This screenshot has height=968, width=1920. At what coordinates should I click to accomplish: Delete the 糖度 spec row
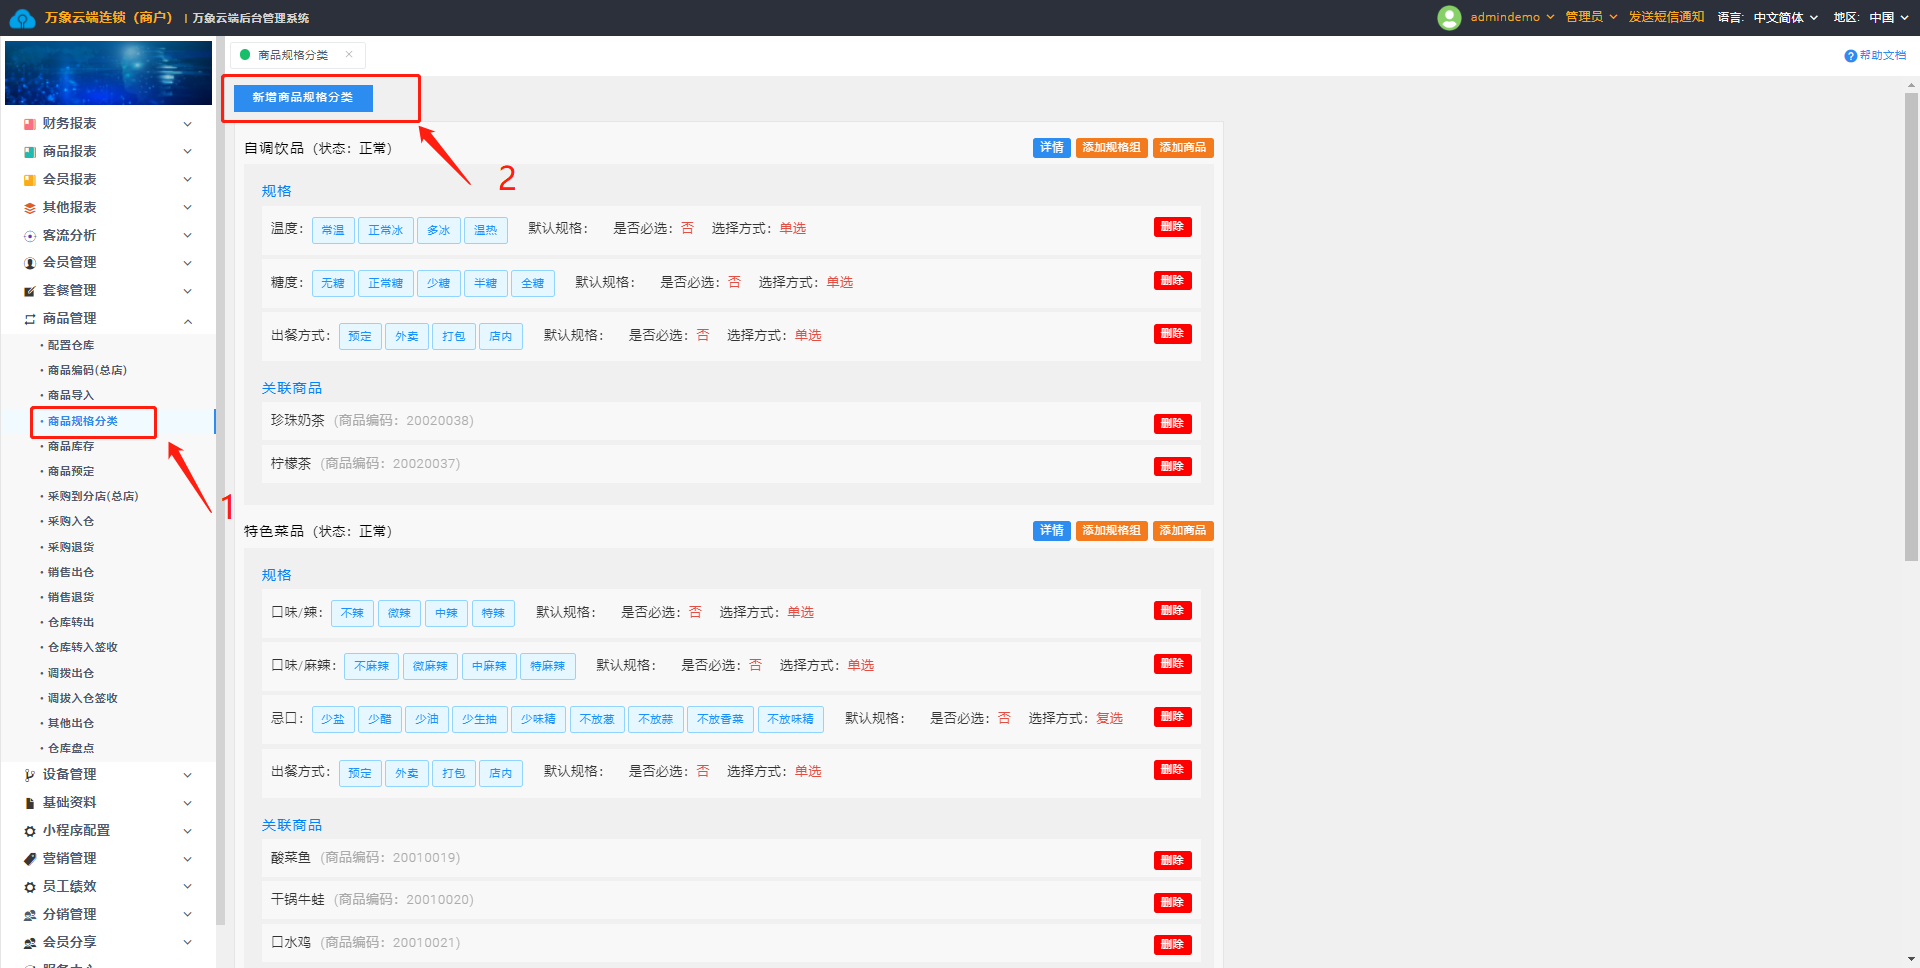click(1172, 281)
